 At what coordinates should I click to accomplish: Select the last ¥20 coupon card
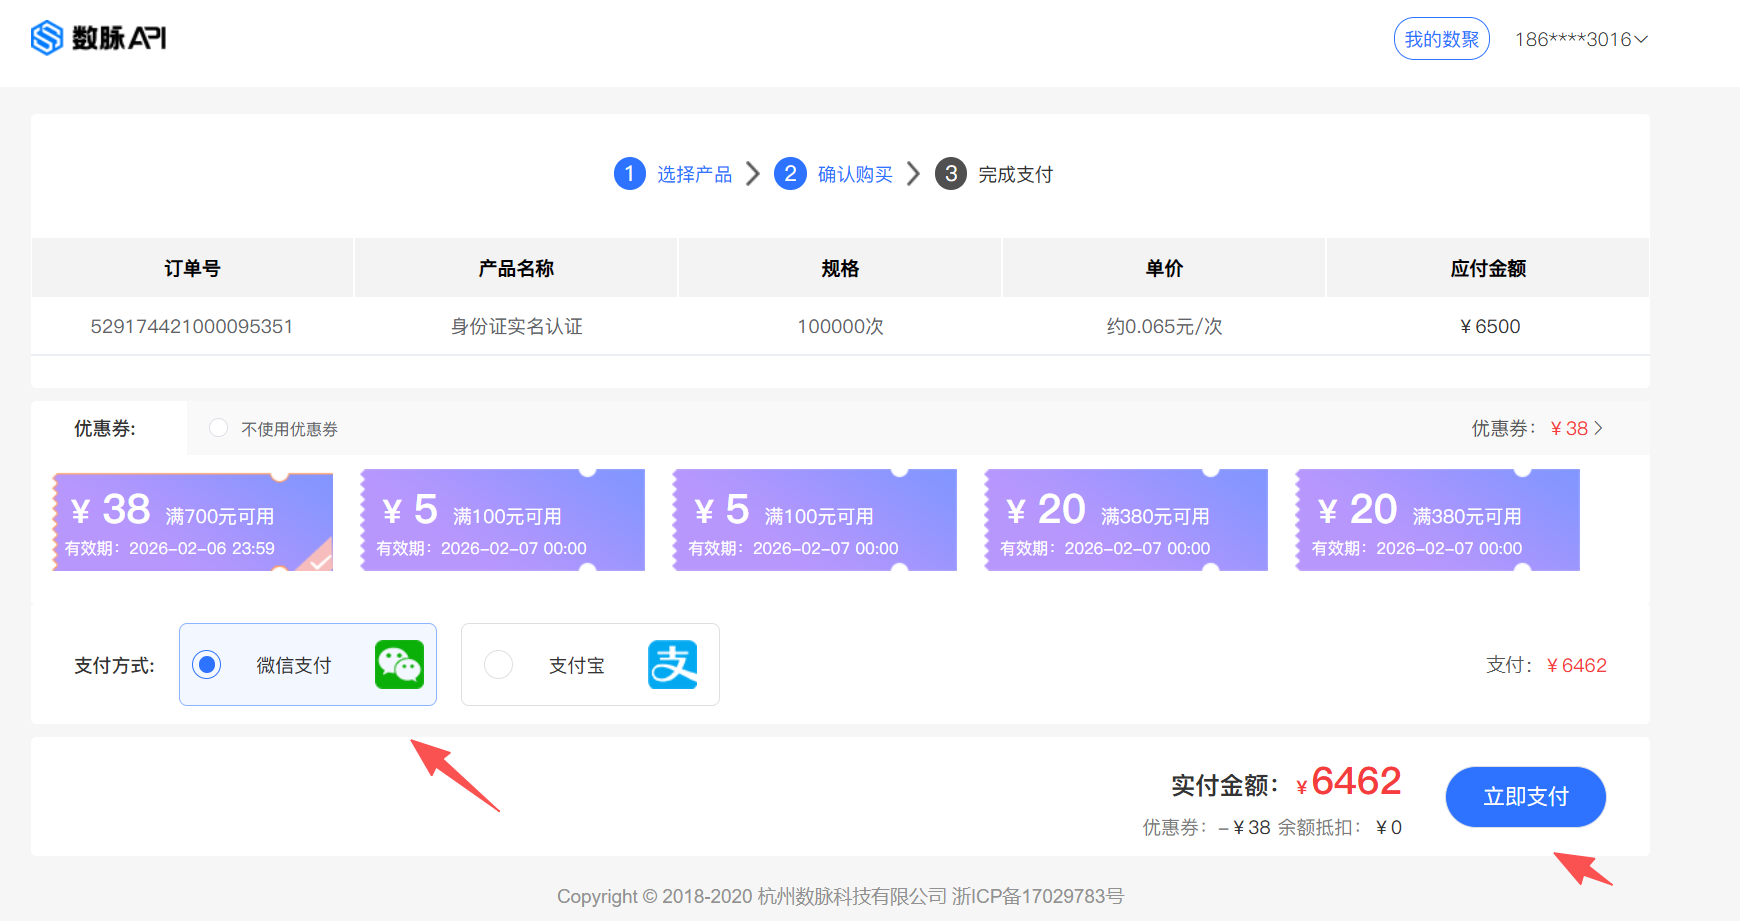pos(1437,521)
